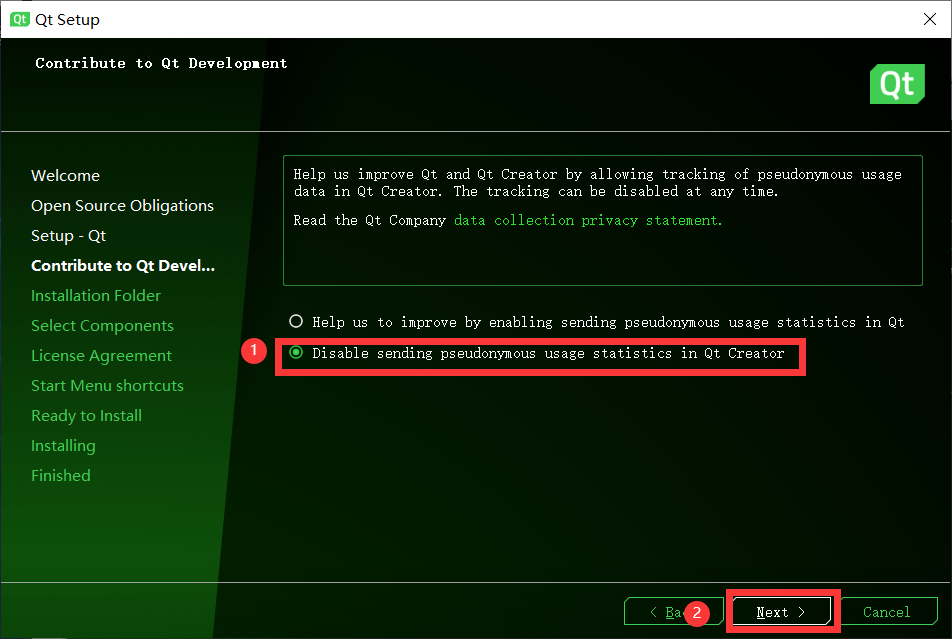Click the Qt icon in the title bar
The width and height of the screenshot is (952, 639).
point(19,19)
